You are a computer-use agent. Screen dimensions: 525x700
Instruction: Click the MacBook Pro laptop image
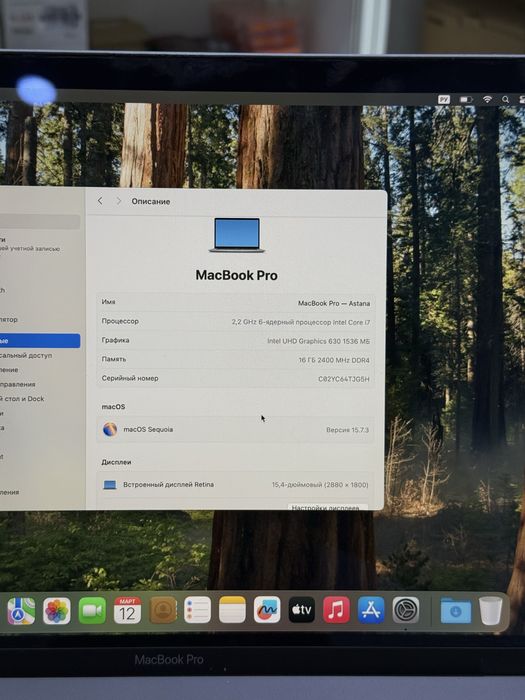point(237,235)
